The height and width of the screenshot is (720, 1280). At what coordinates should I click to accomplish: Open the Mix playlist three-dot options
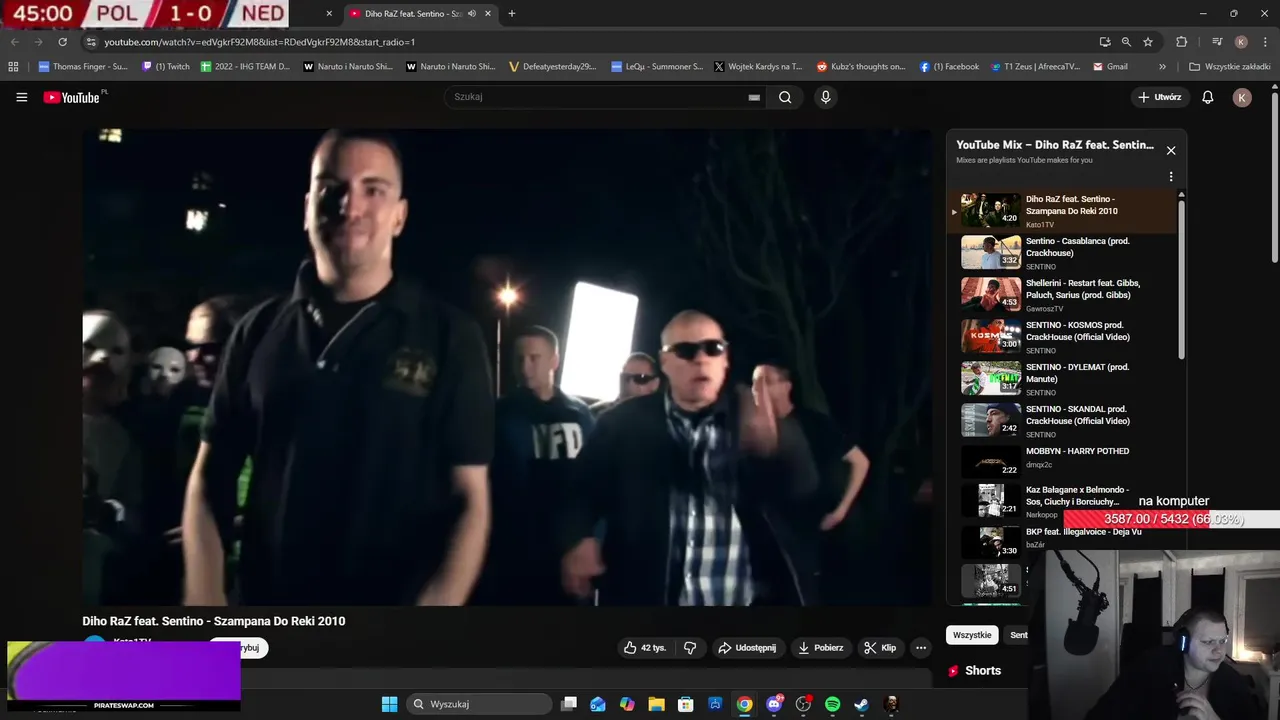(1171, 177)
